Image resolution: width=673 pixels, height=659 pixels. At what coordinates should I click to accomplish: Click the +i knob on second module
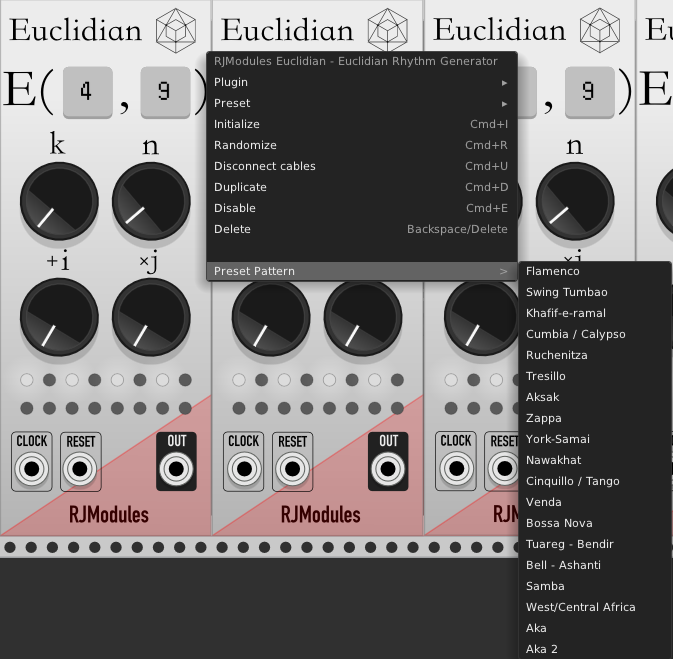[271, 318]
